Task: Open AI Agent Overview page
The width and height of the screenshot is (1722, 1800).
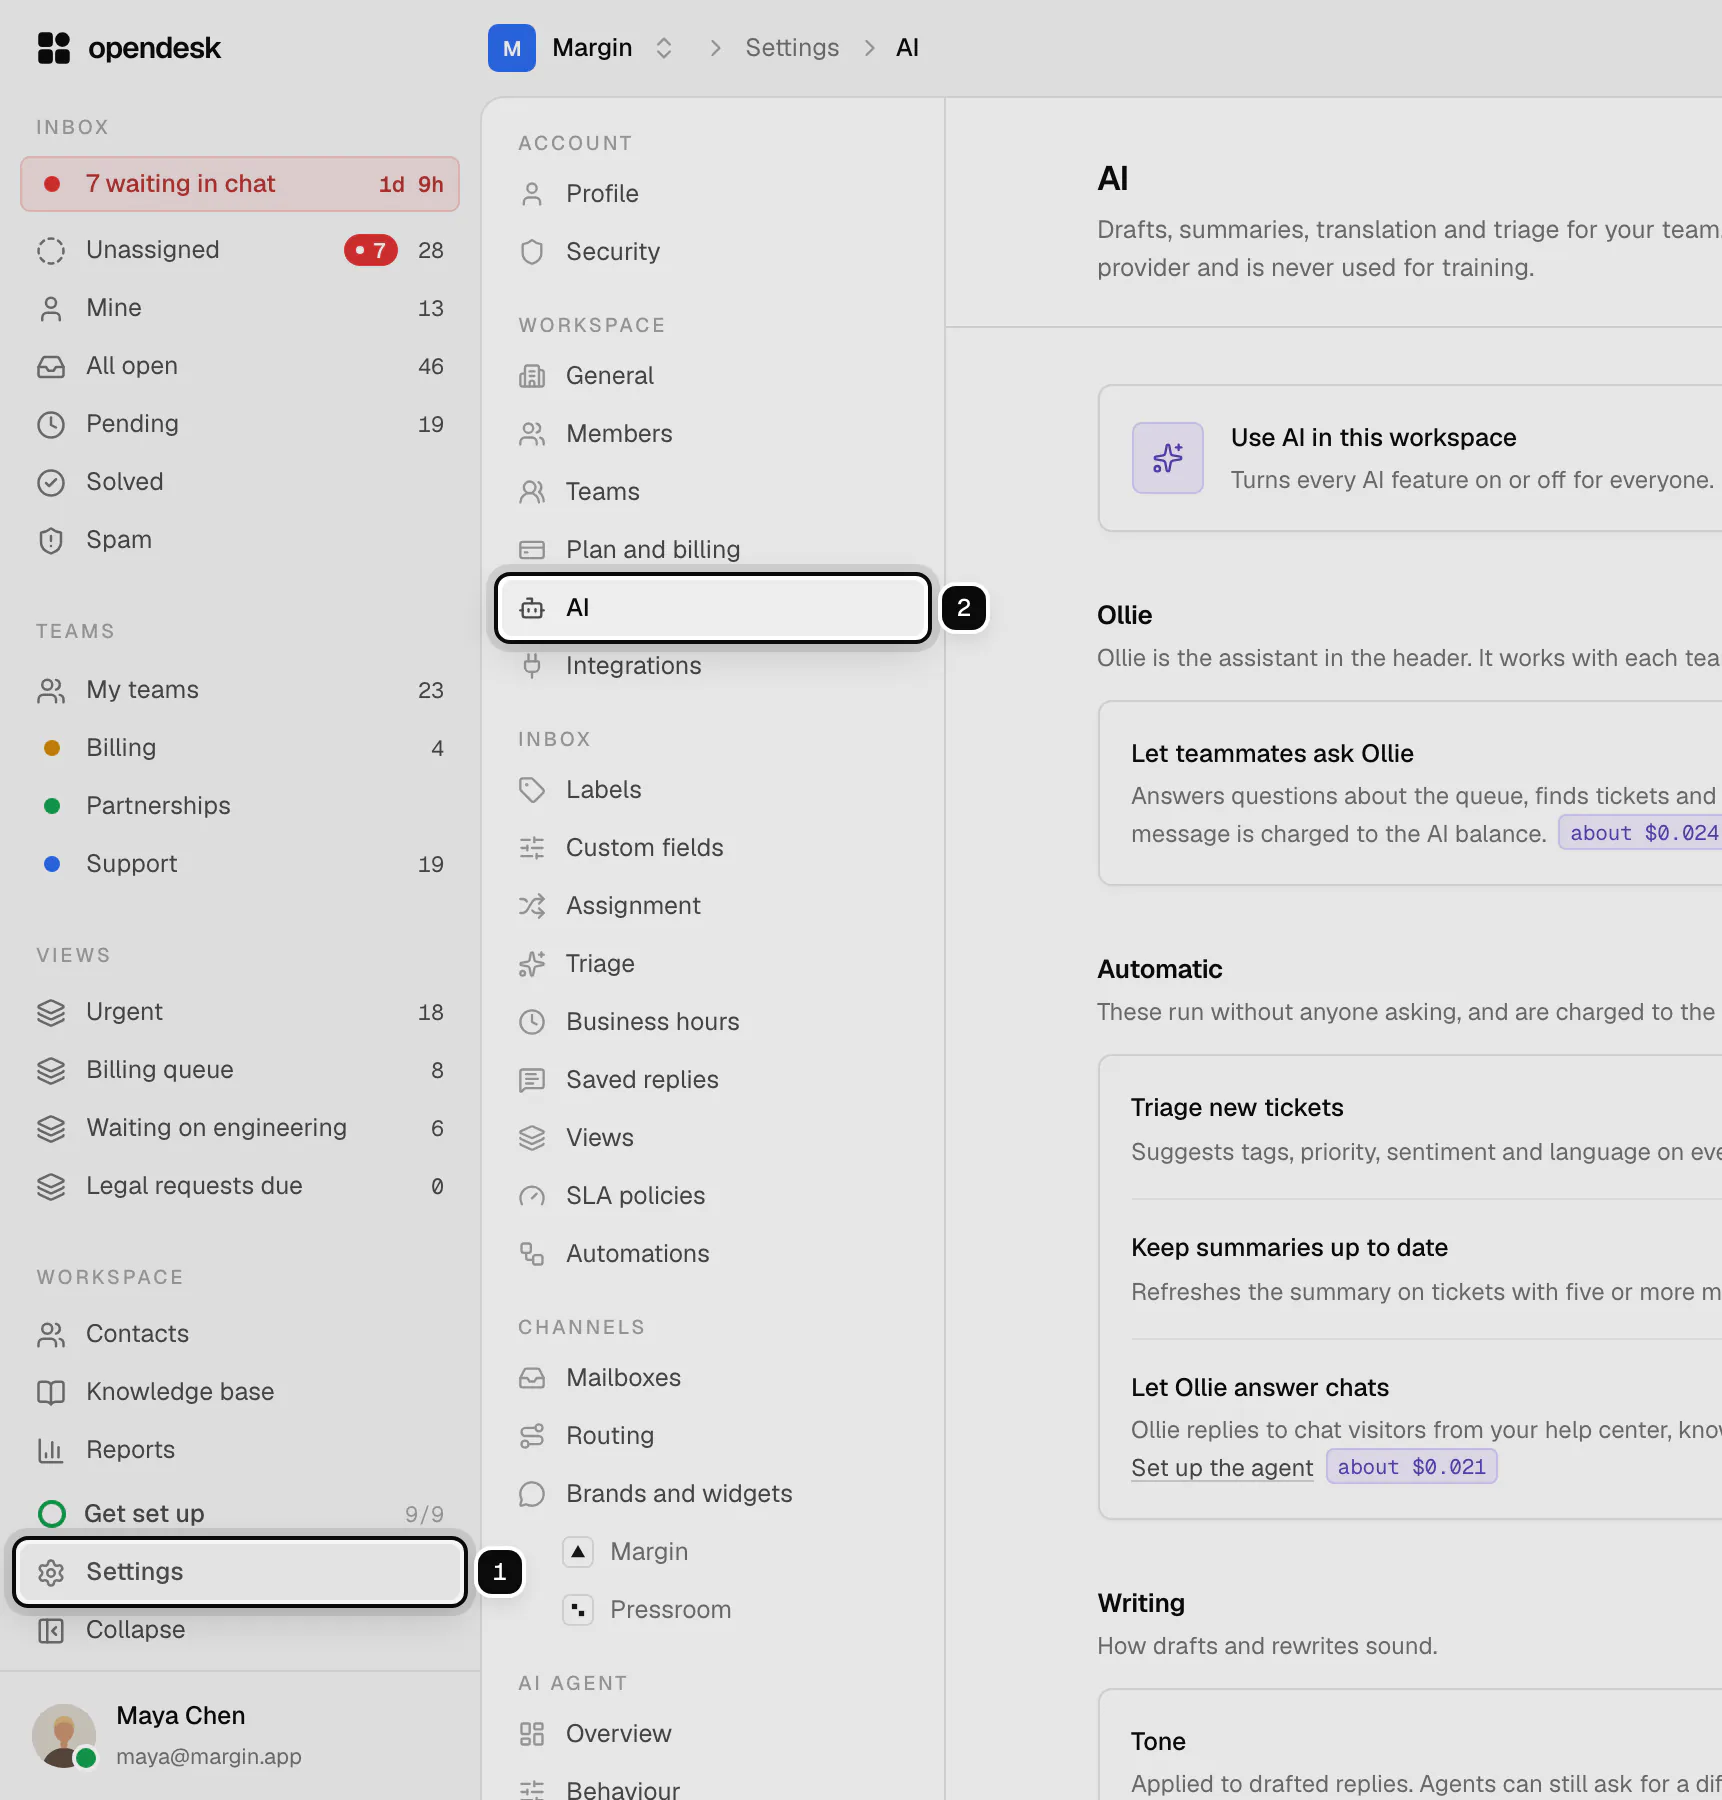Action: (x=712, y=1734)
